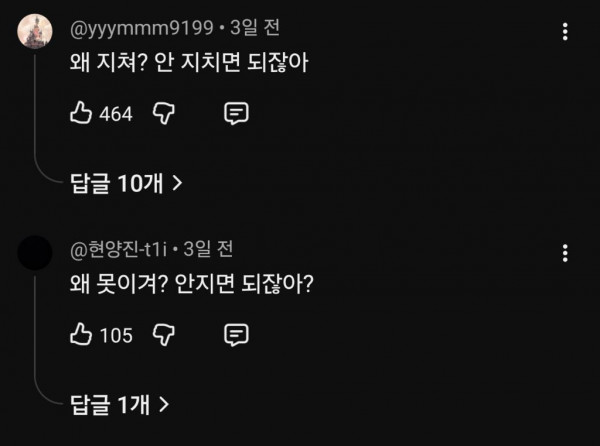Reply to the @yyymmm9199 comment
Screen dimensions: 600x446
point(236,113)
